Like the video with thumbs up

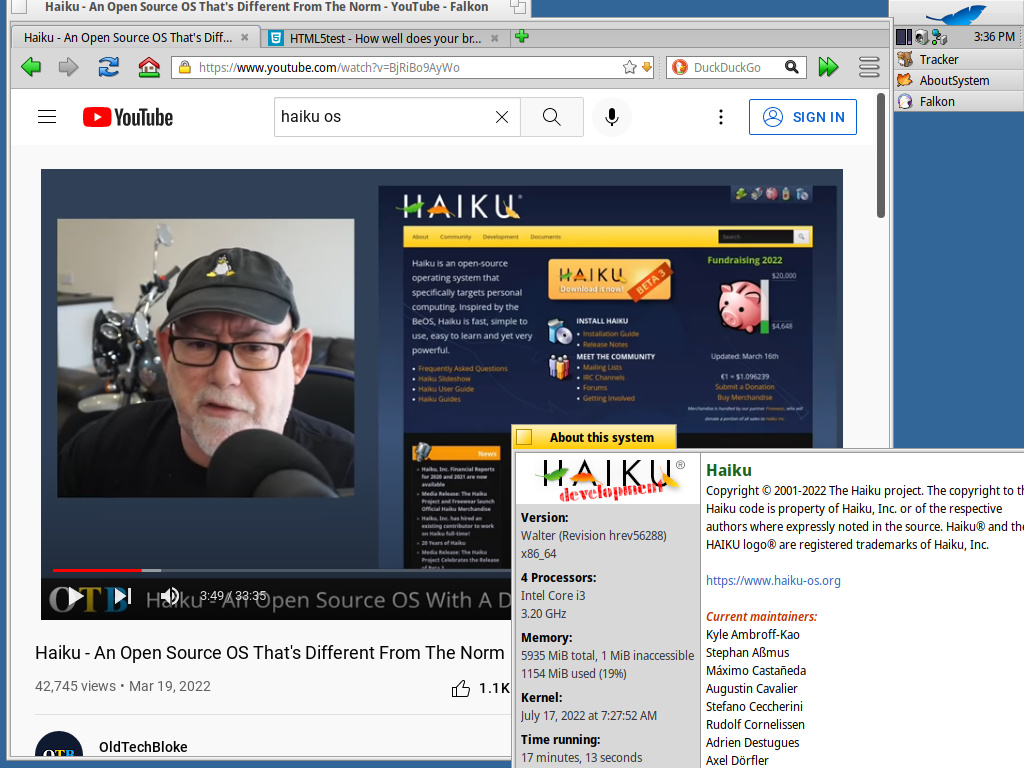[461, 688]
